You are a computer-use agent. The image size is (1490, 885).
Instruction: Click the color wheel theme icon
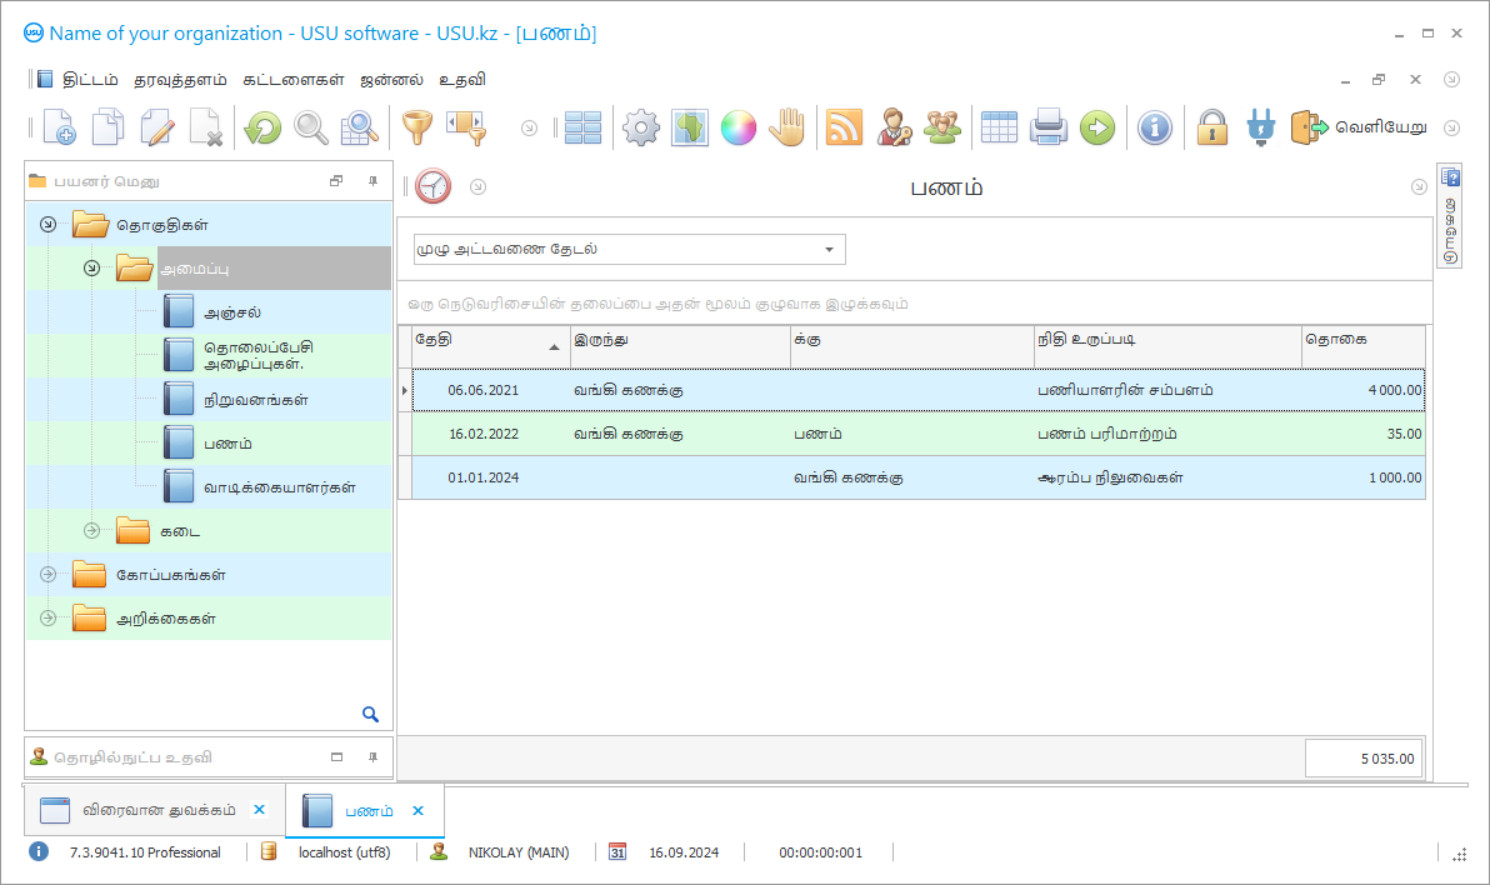(x=738, y=128)
